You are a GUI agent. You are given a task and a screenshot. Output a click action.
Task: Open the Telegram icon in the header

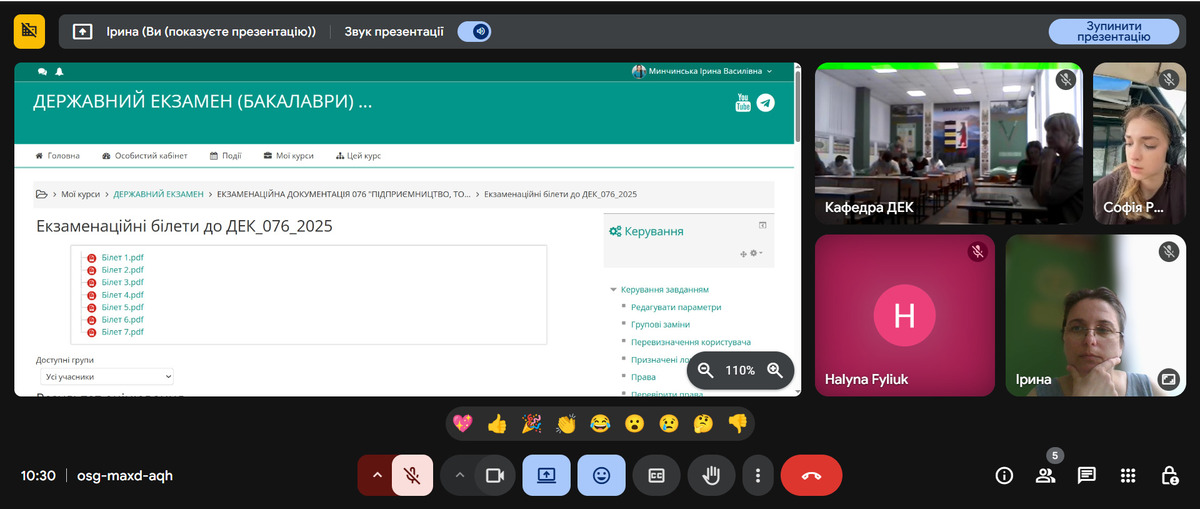[766, 102]
